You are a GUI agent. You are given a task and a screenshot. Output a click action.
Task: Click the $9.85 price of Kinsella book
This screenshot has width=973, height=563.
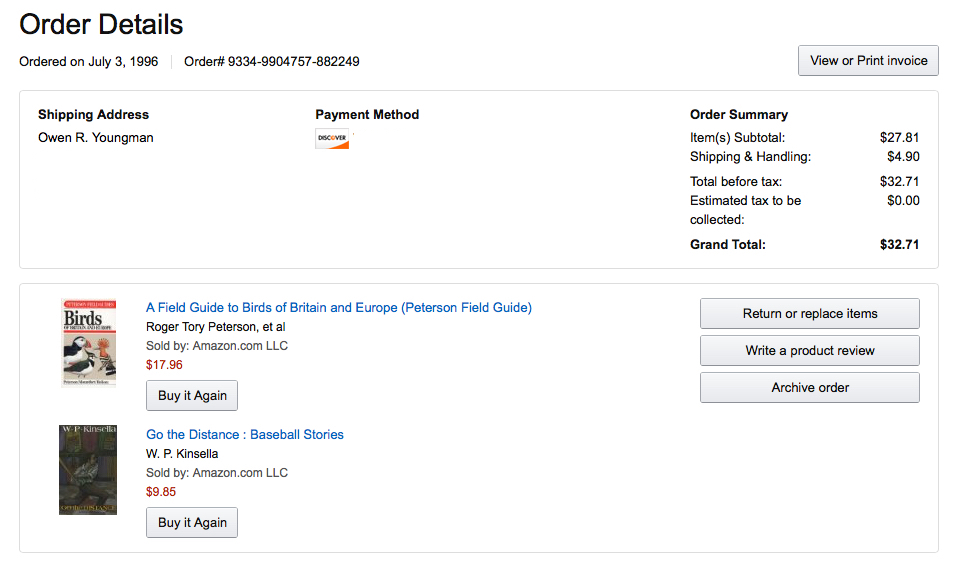(161, 492)
